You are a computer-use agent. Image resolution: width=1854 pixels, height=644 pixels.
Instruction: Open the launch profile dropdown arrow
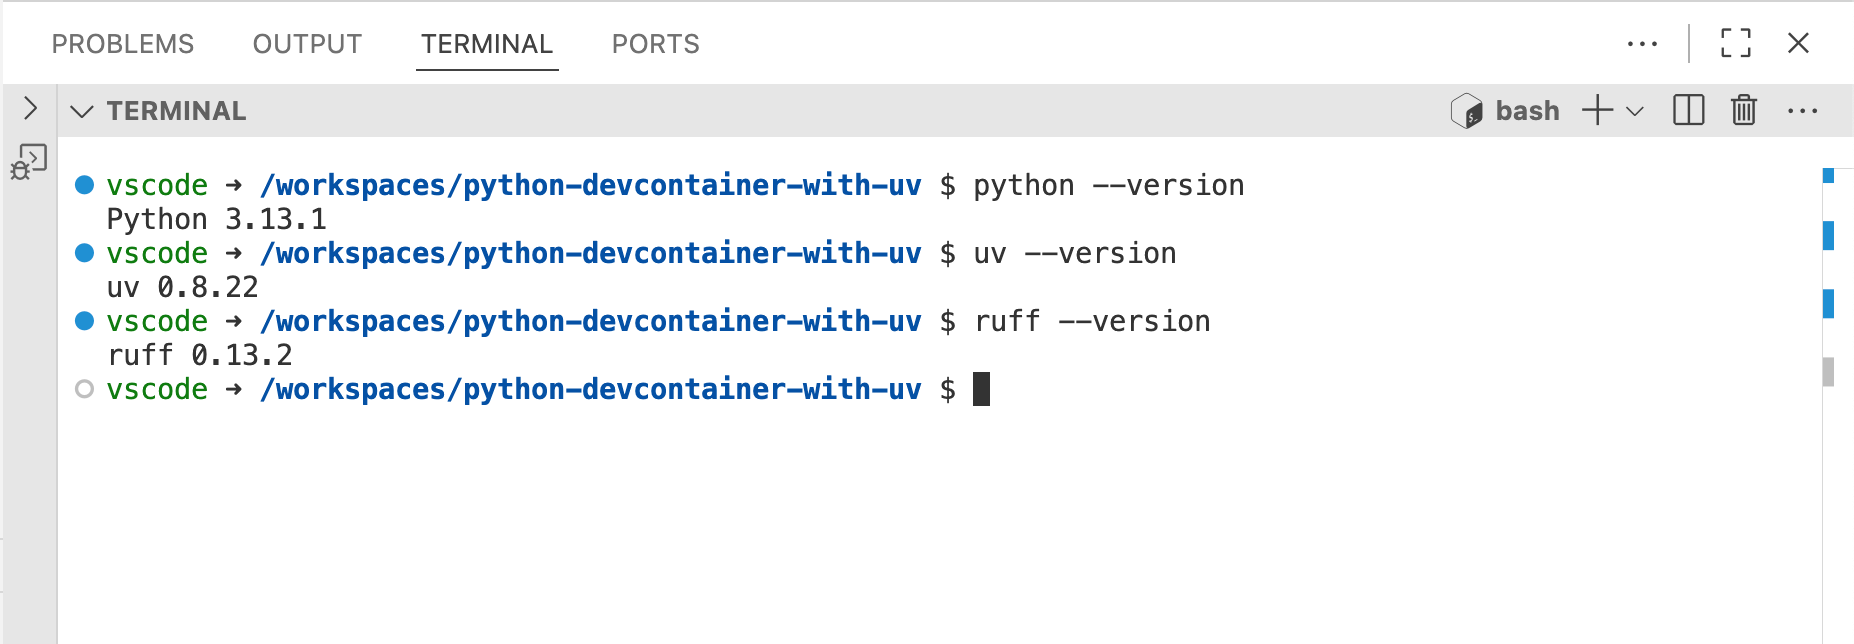coord(1635,111)
